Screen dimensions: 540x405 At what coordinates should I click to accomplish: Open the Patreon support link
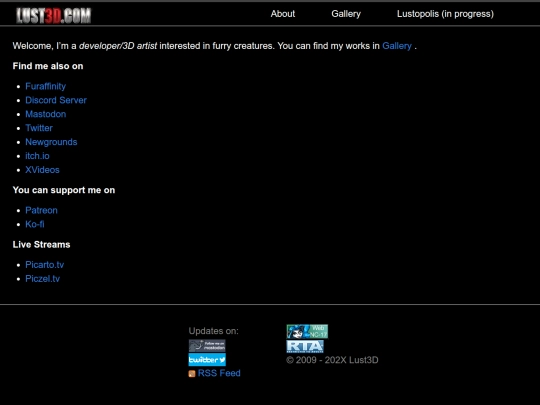pos(41,210)
